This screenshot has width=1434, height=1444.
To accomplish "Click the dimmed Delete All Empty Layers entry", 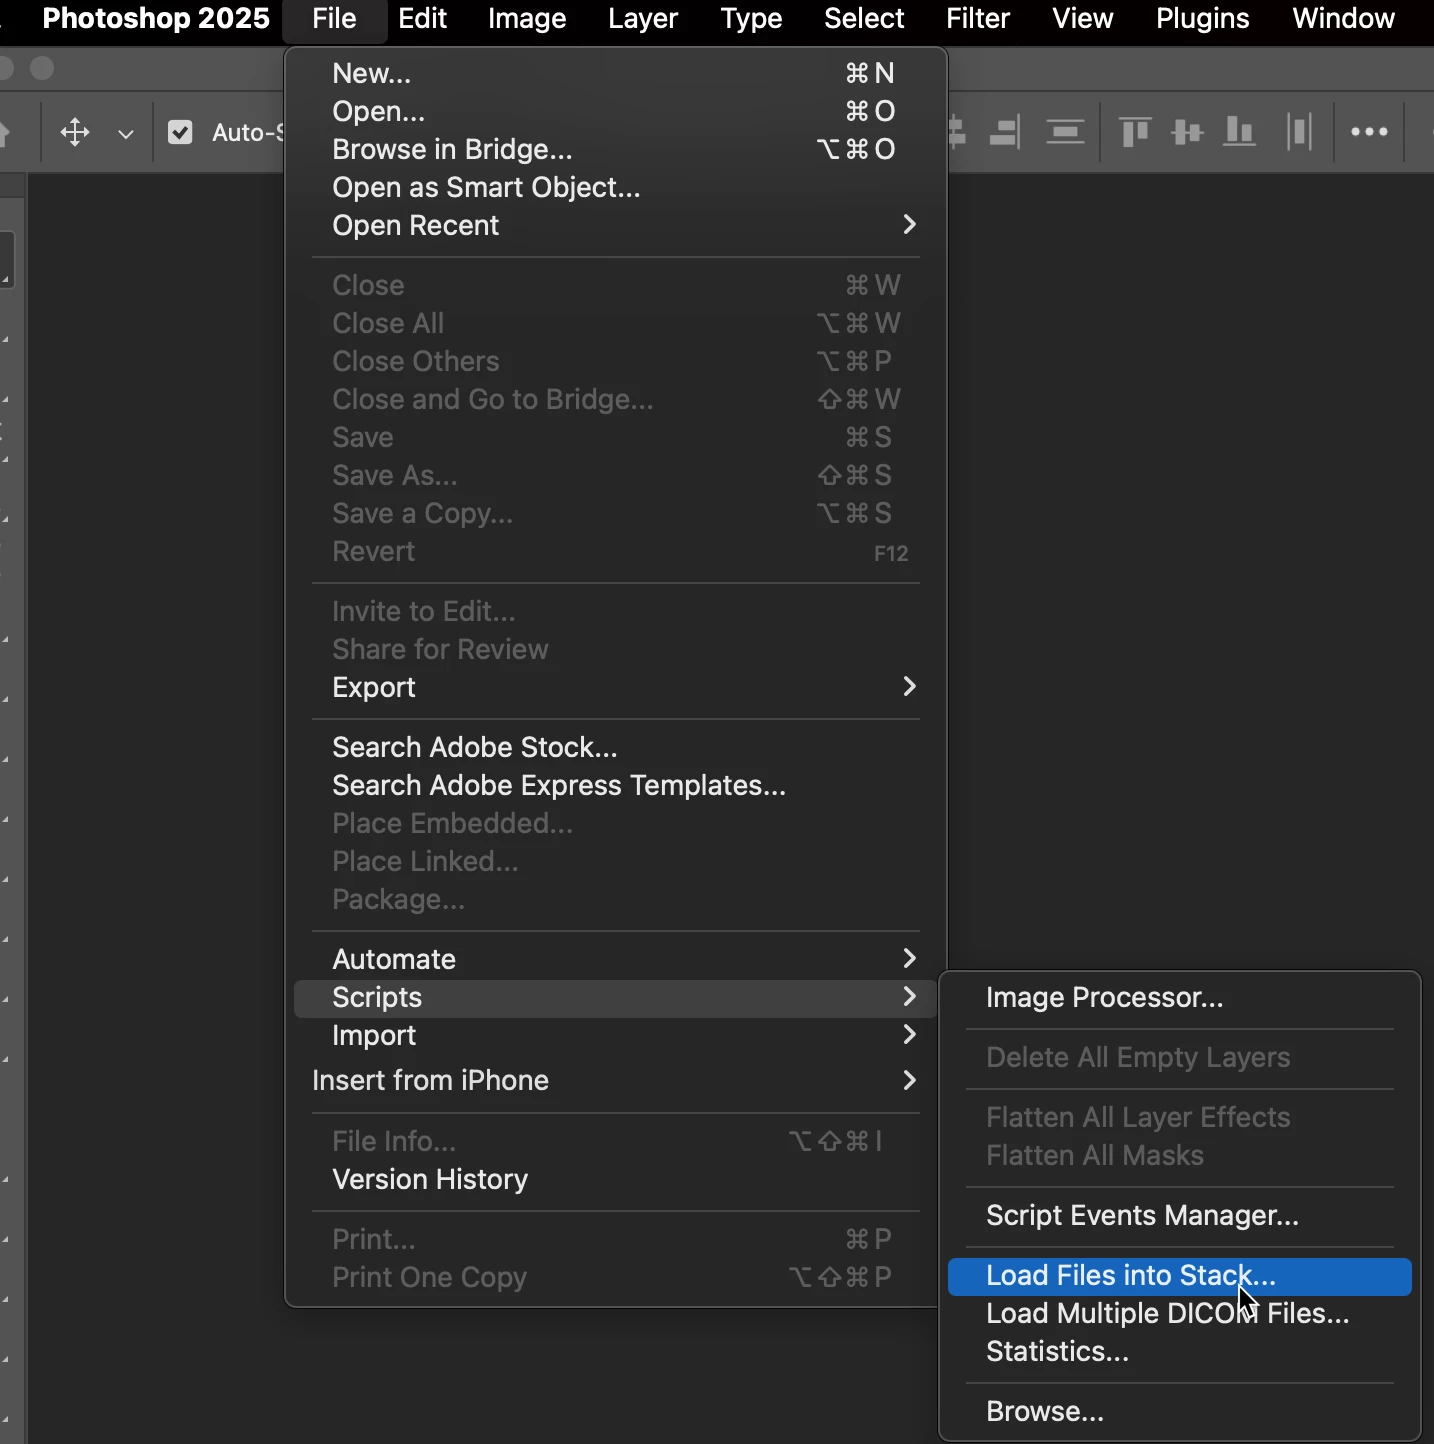I will click(1180, 1057).
